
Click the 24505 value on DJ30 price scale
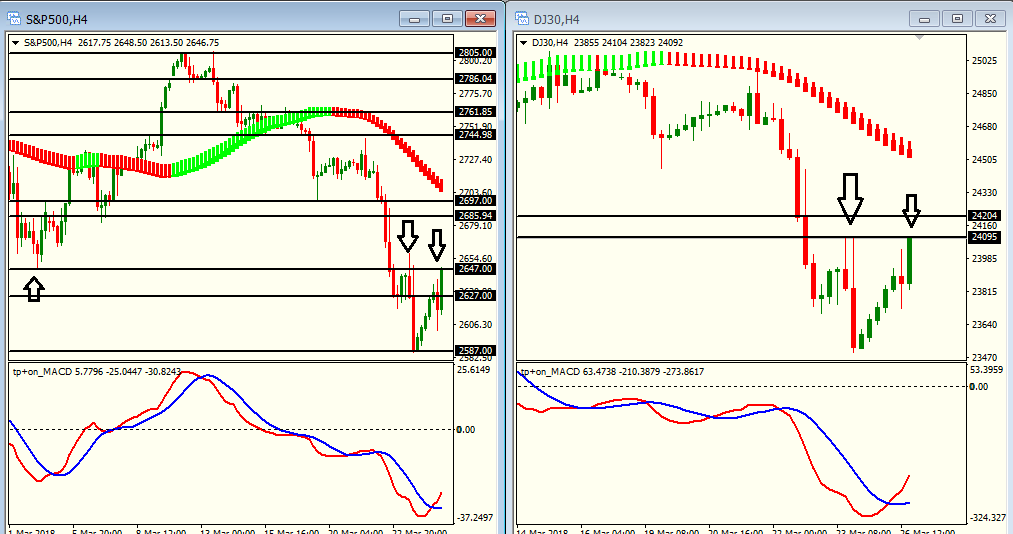pos(985,159)
